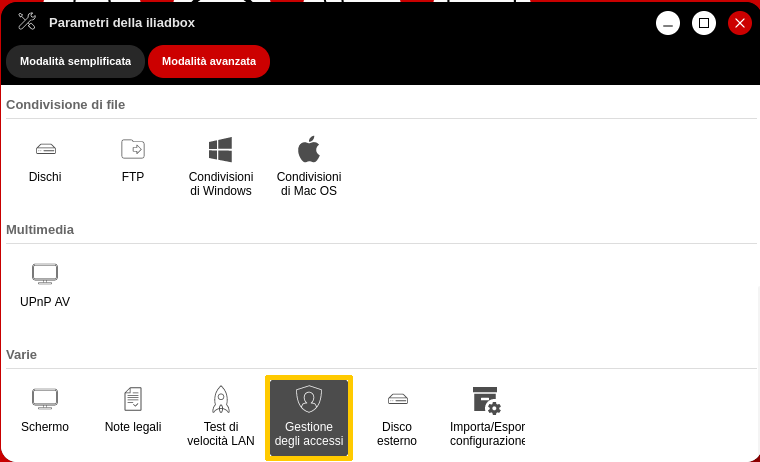The width and height of the screenshot is (760, 462).
Task: Click the Parametri della iliadbox title text
Action: [x=122, y=23]
